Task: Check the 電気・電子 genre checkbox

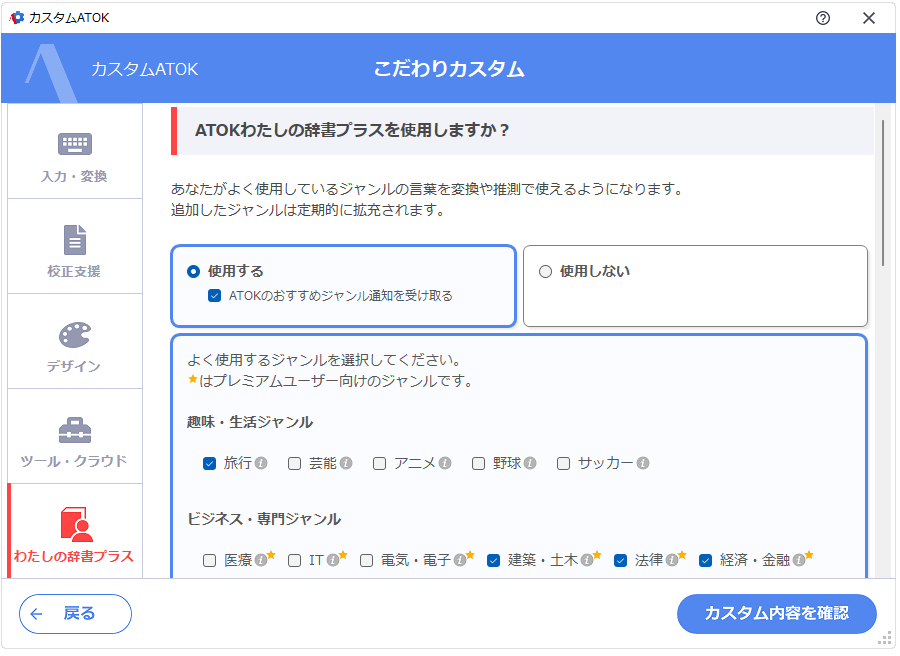Action: (366, 560)
